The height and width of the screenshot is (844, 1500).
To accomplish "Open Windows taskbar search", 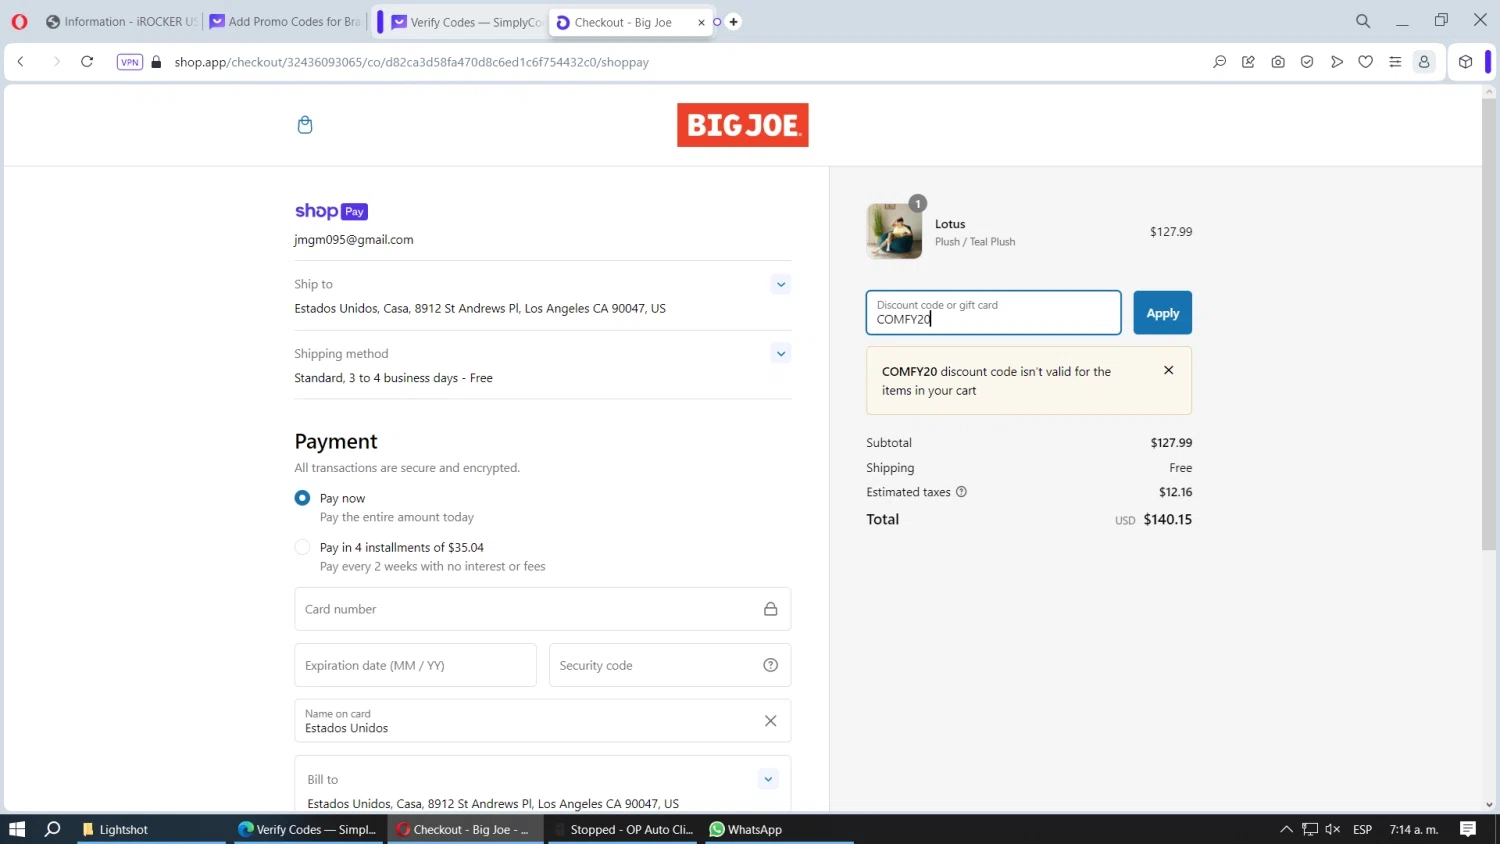I will click(53, 829).
